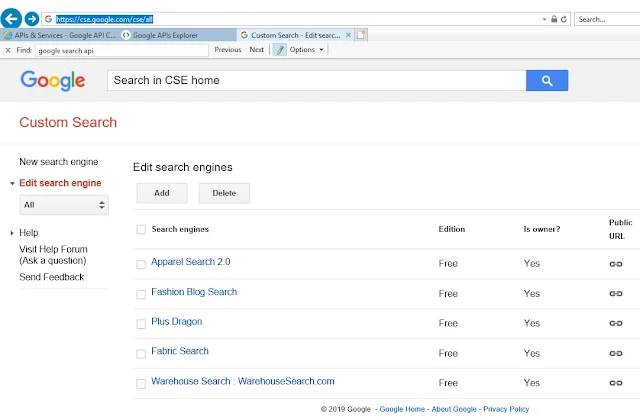The width and height of the screenshot is (640, 420).
Task: Check the select-all Search engines checkbox
Action: 141,229
